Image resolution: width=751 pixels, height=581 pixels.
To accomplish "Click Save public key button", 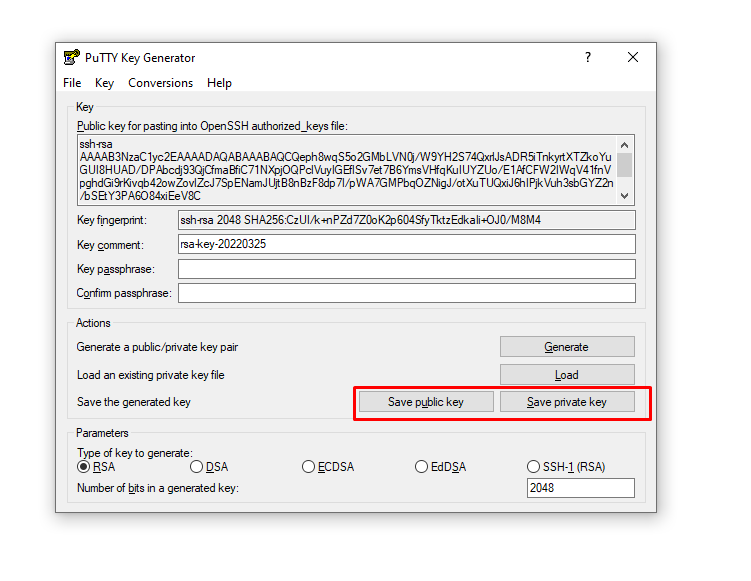I will coord(426,402).
